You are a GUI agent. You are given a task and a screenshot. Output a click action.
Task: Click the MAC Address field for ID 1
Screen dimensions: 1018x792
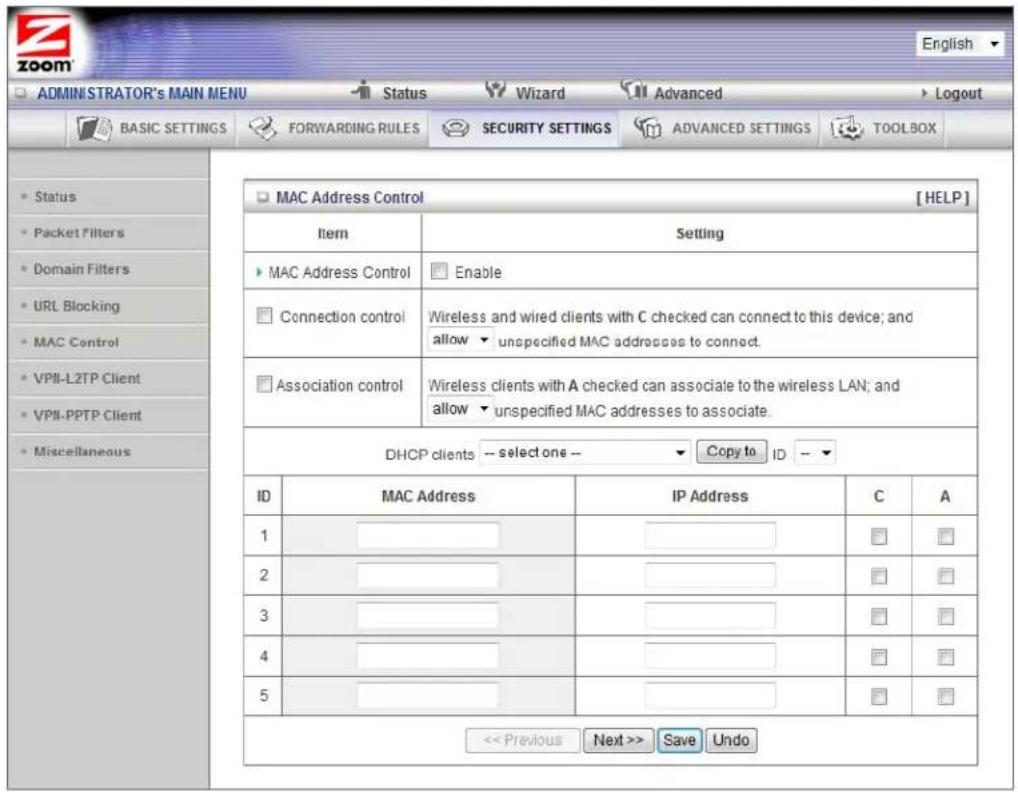pos(428,536)
